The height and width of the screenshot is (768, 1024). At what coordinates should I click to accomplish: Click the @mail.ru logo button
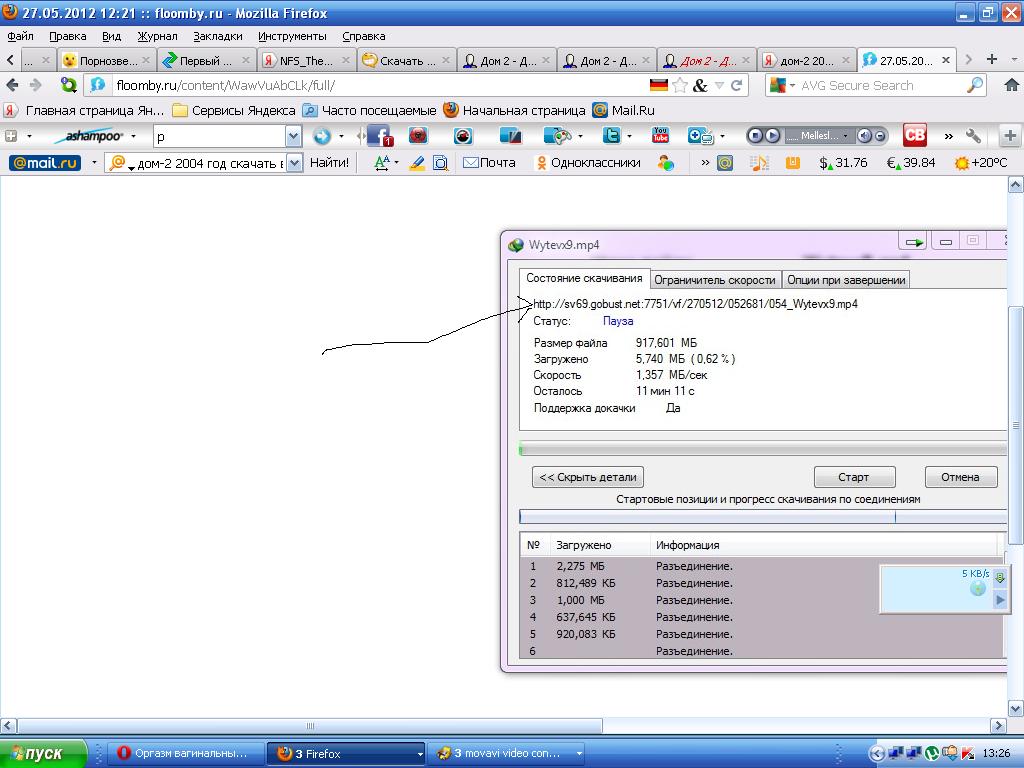[x=45, y=163]
